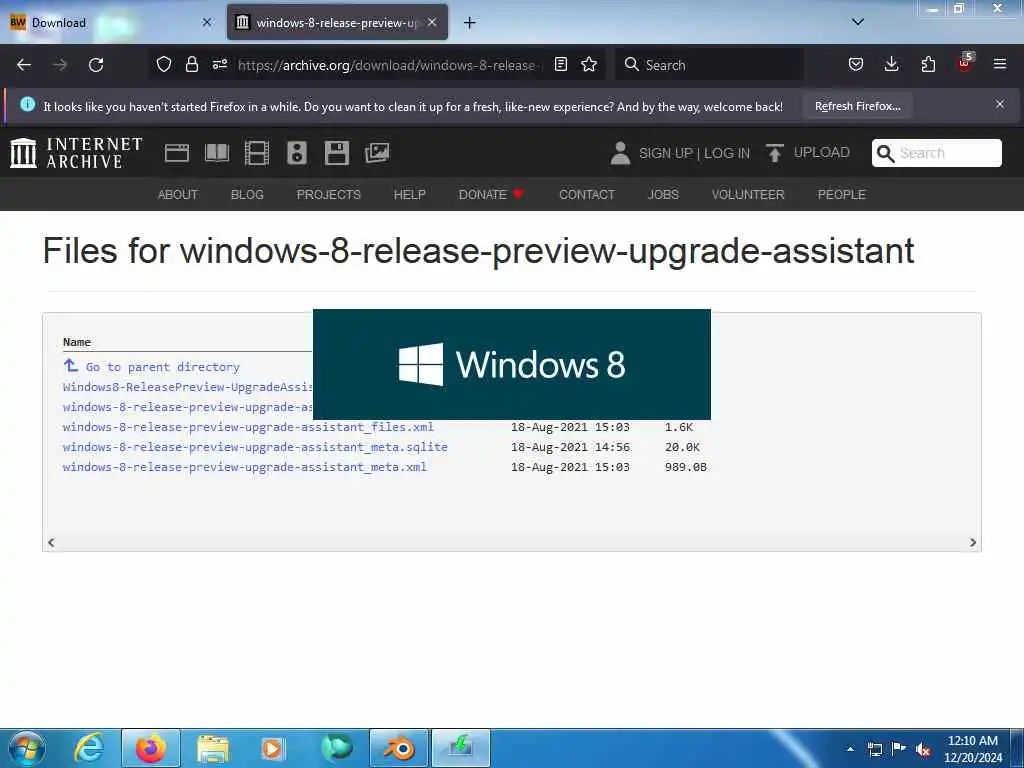The image size is (1024, 768).
Task: Switch to the Download tab
Action: click(x=111, y=23)
